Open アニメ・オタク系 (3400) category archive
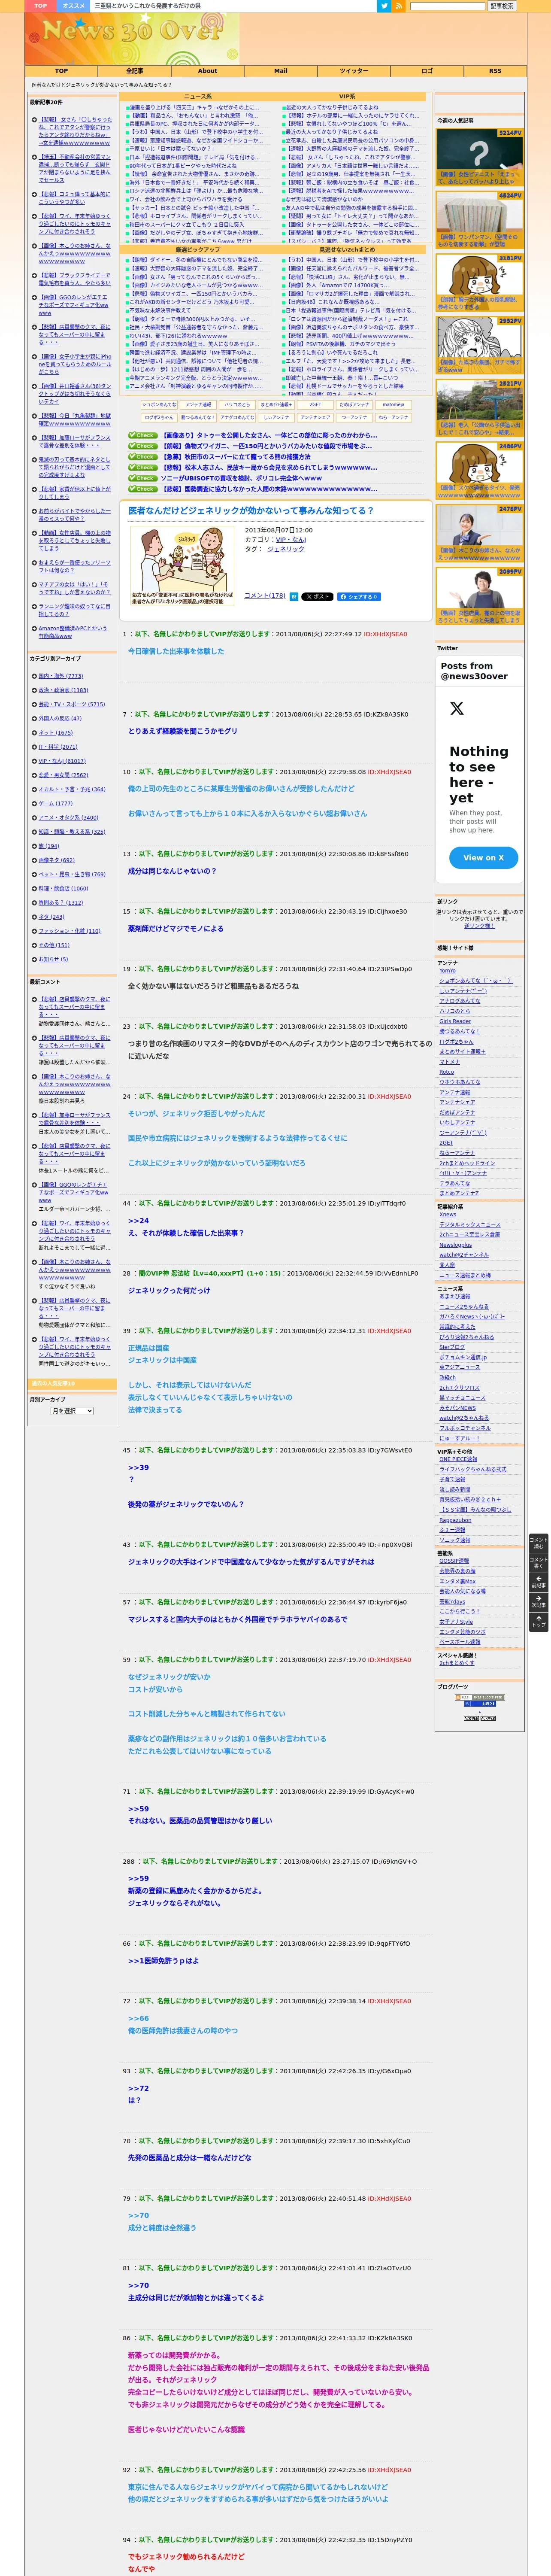 pyautogui.click(x=69, y=818)
